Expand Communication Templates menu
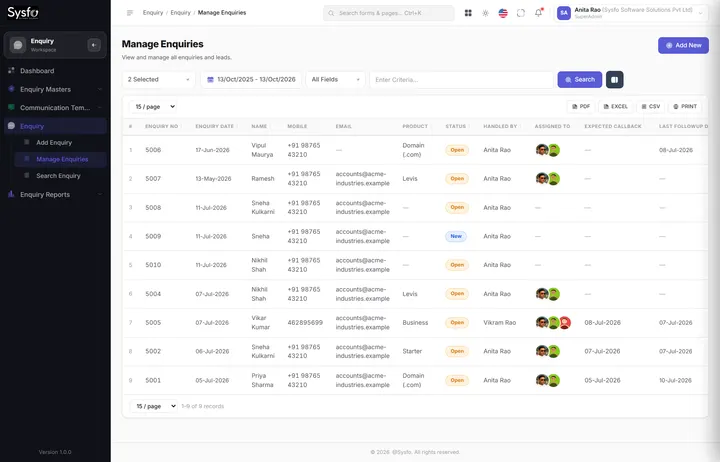 pos(55,107)
